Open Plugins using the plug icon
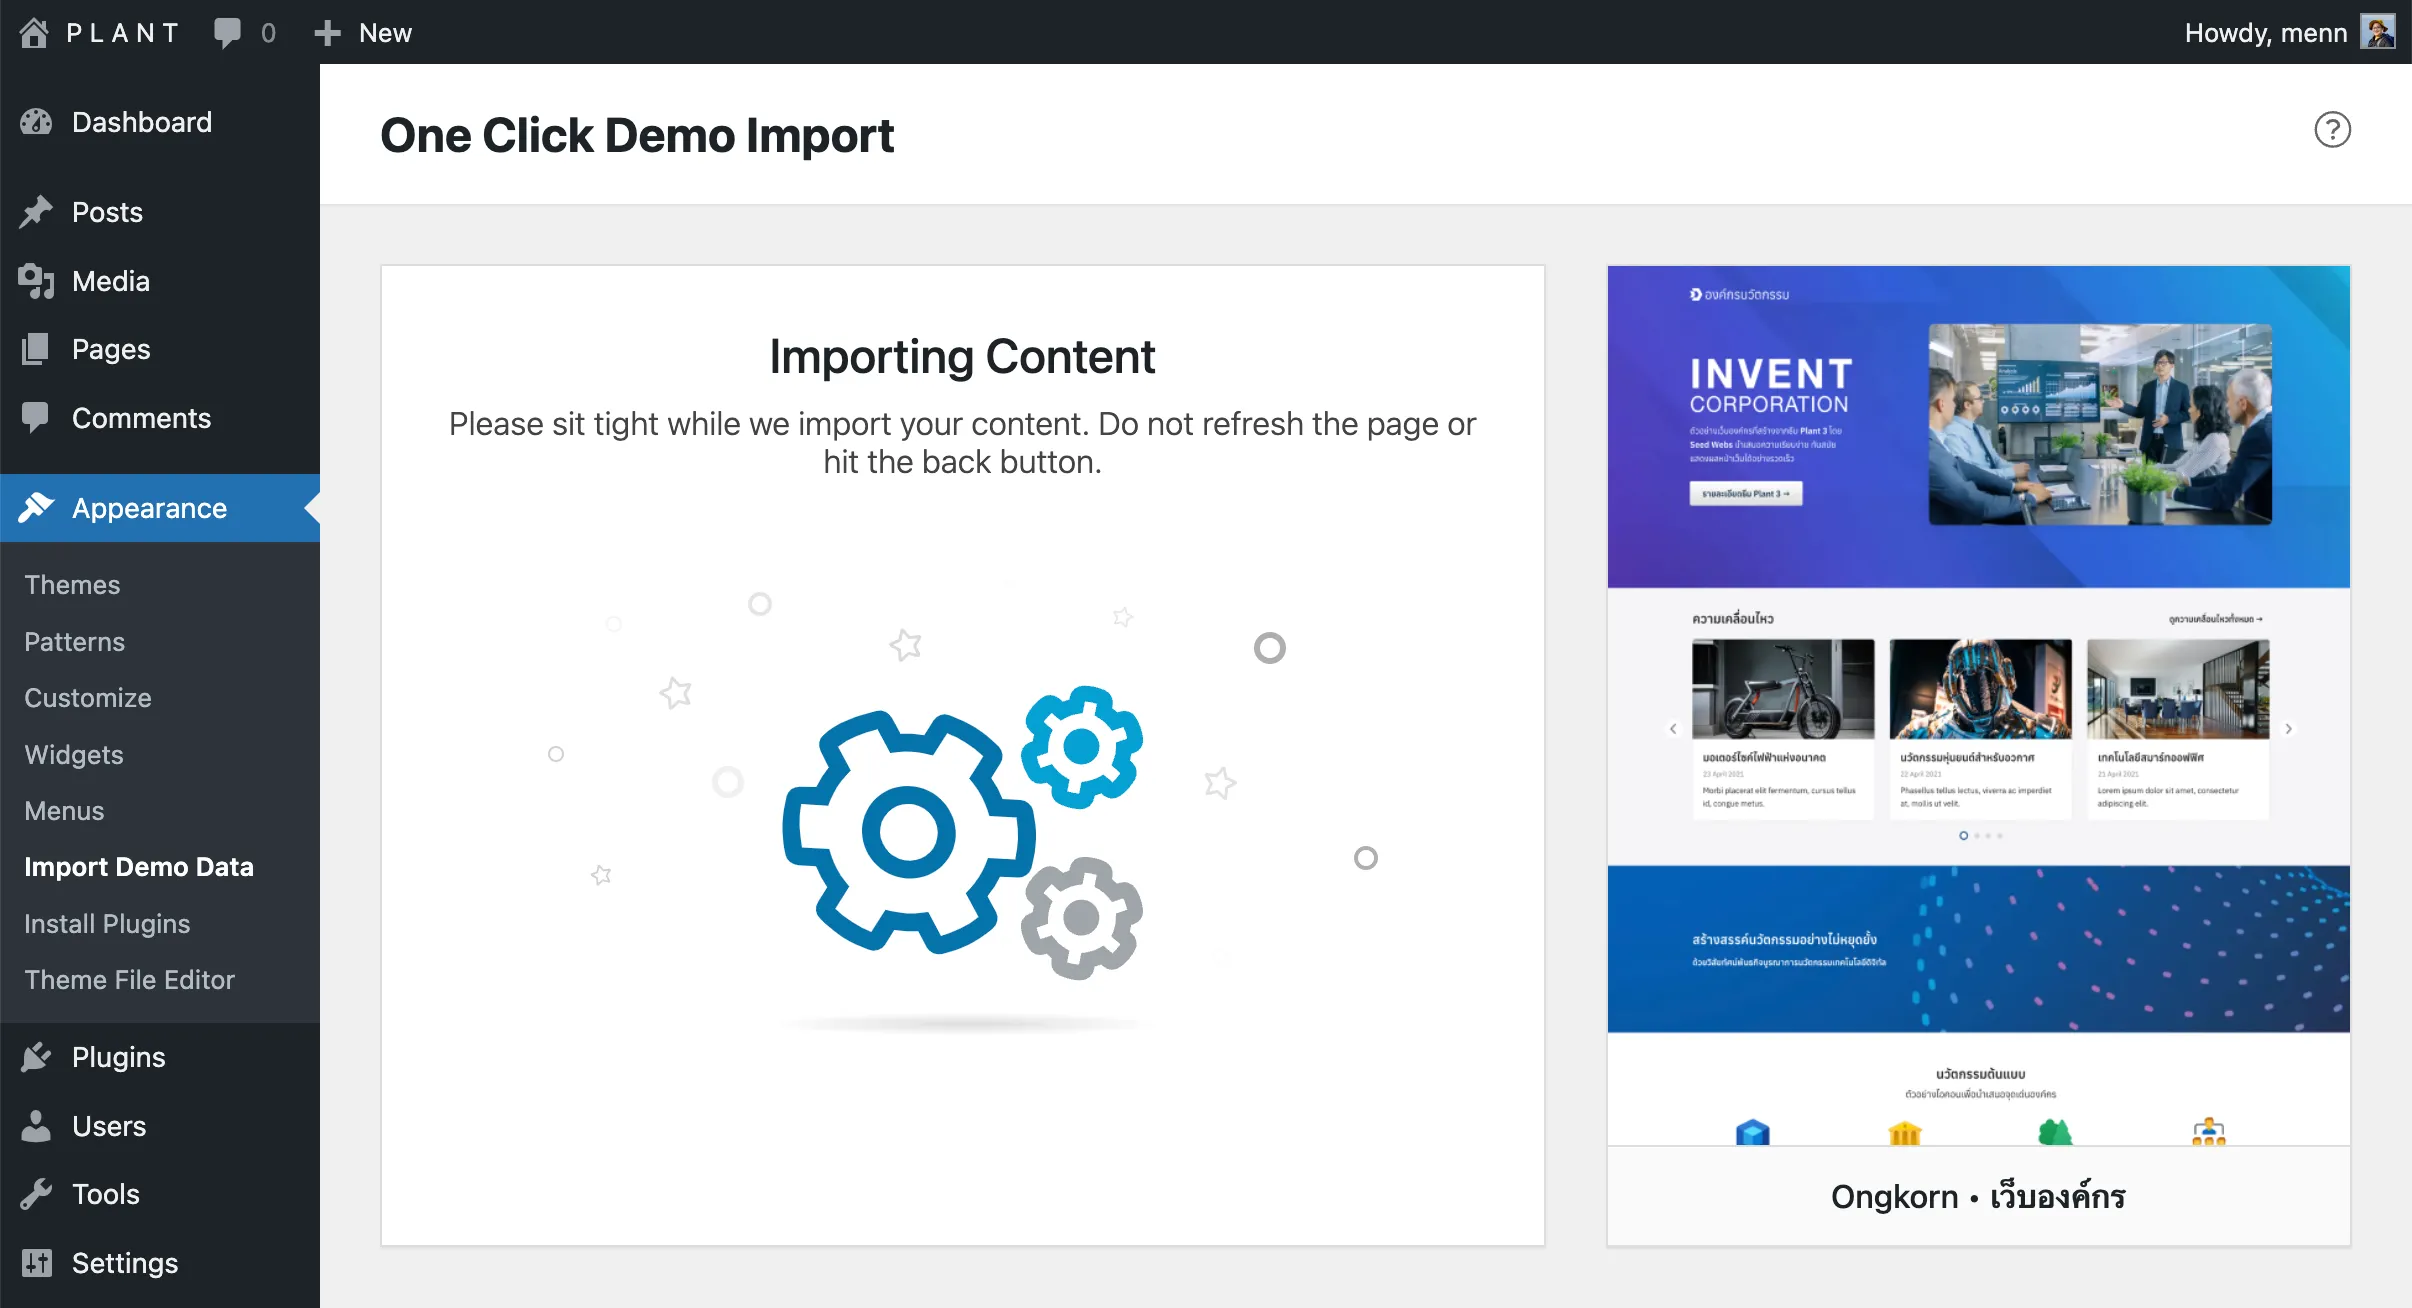2412x1308 pixels. (37, 1056)
